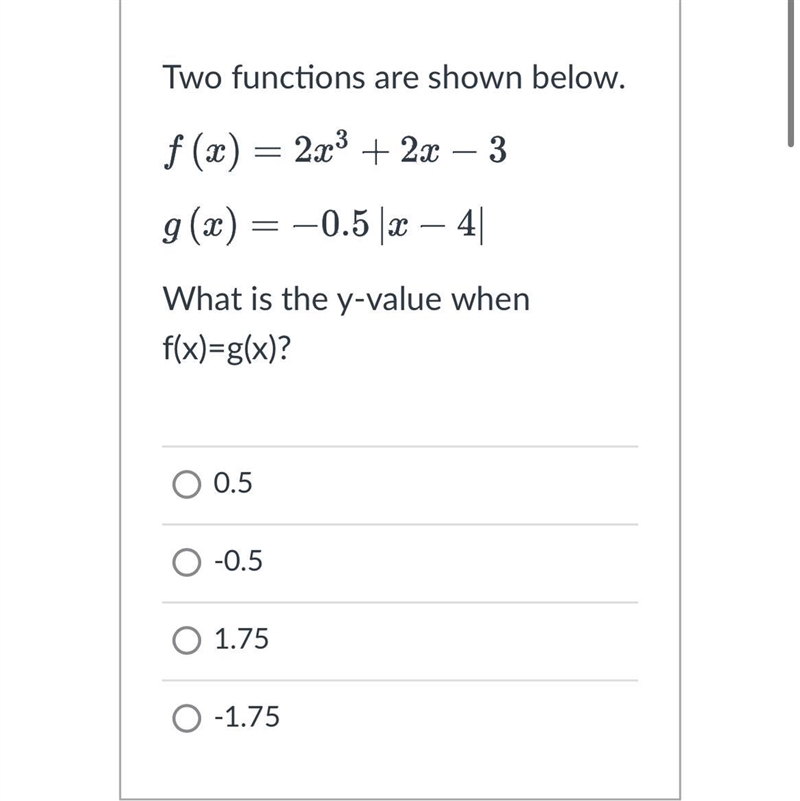Viewport: 800px width, 801px height.
Task: Click the 0.5 answer label text
Action: pyautogui.click(x=233, y=483)
